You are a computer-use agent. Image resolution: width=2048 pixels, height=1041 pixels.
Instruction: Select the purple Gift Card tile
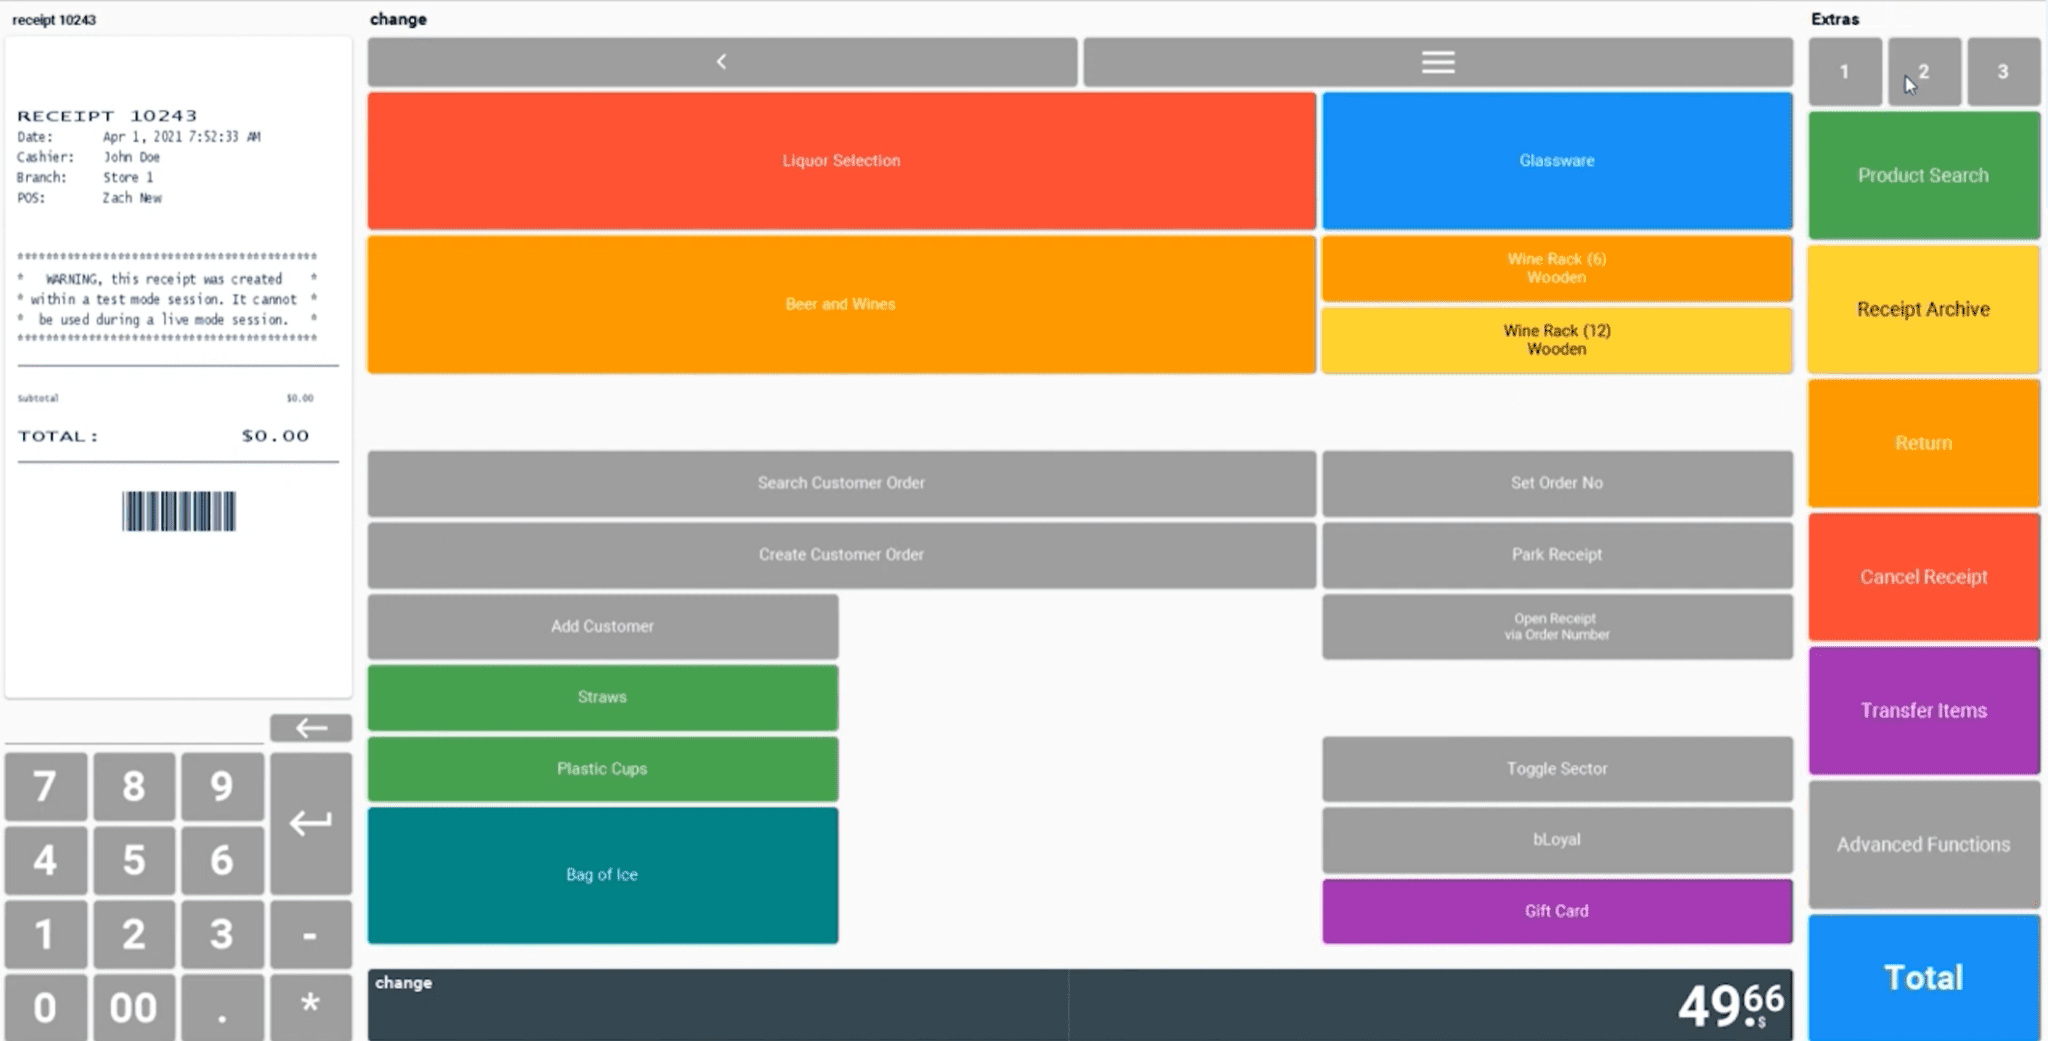click(x=1556, y=911)
